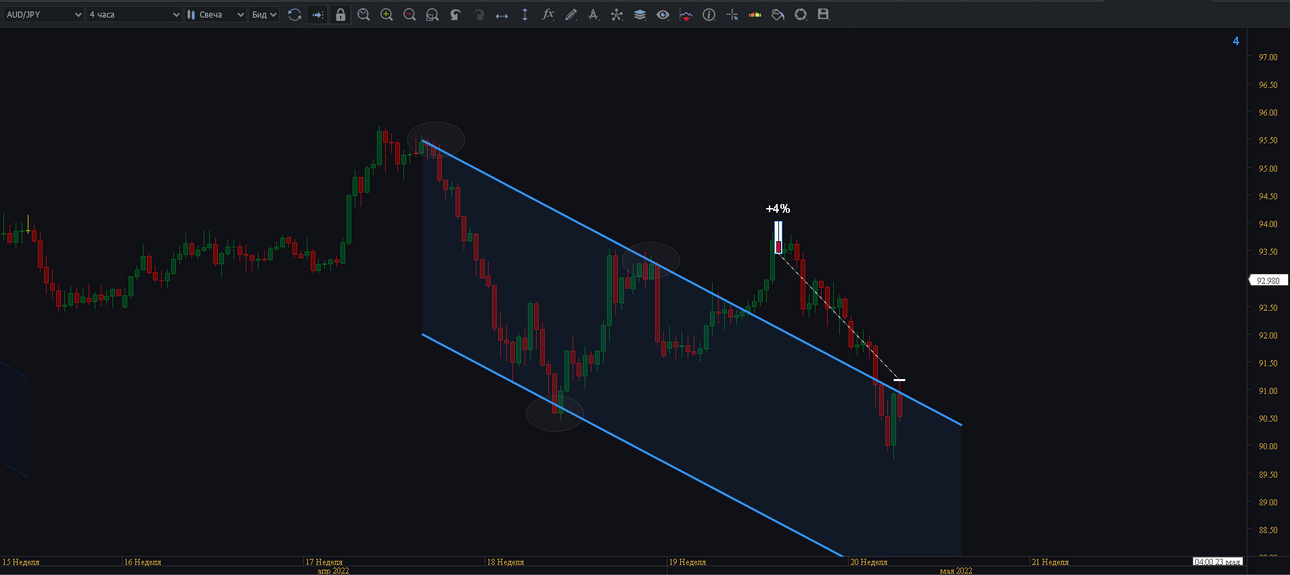Click the short white horizontal marker near 91.00
This screenshot has height=575, width=1290.
tap(899, 380)
